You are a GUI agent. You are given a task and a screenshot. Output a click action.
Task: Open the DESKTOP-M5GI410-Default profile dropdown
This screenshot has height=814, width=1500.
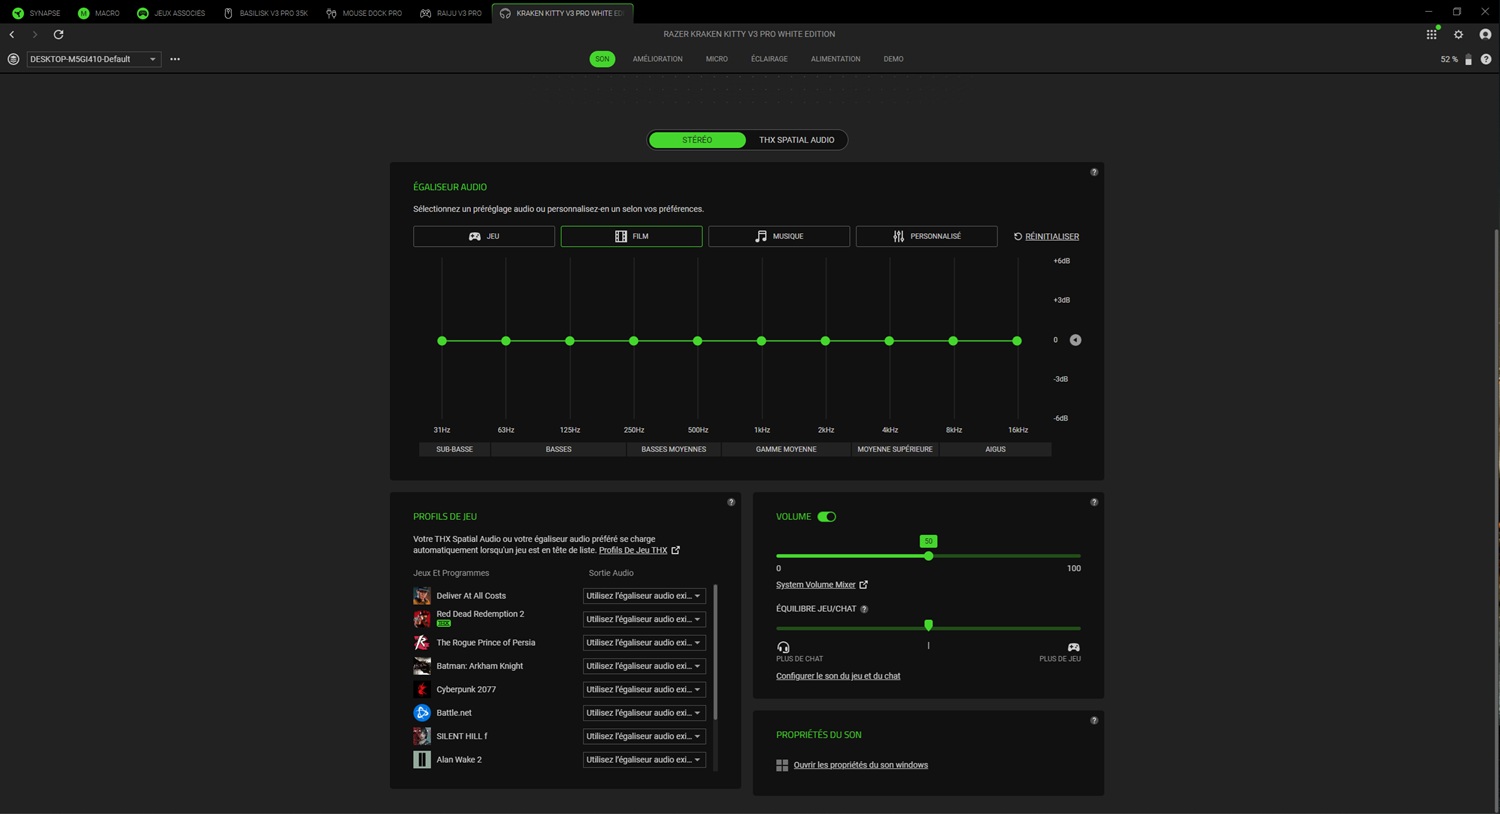pos(92,59)
